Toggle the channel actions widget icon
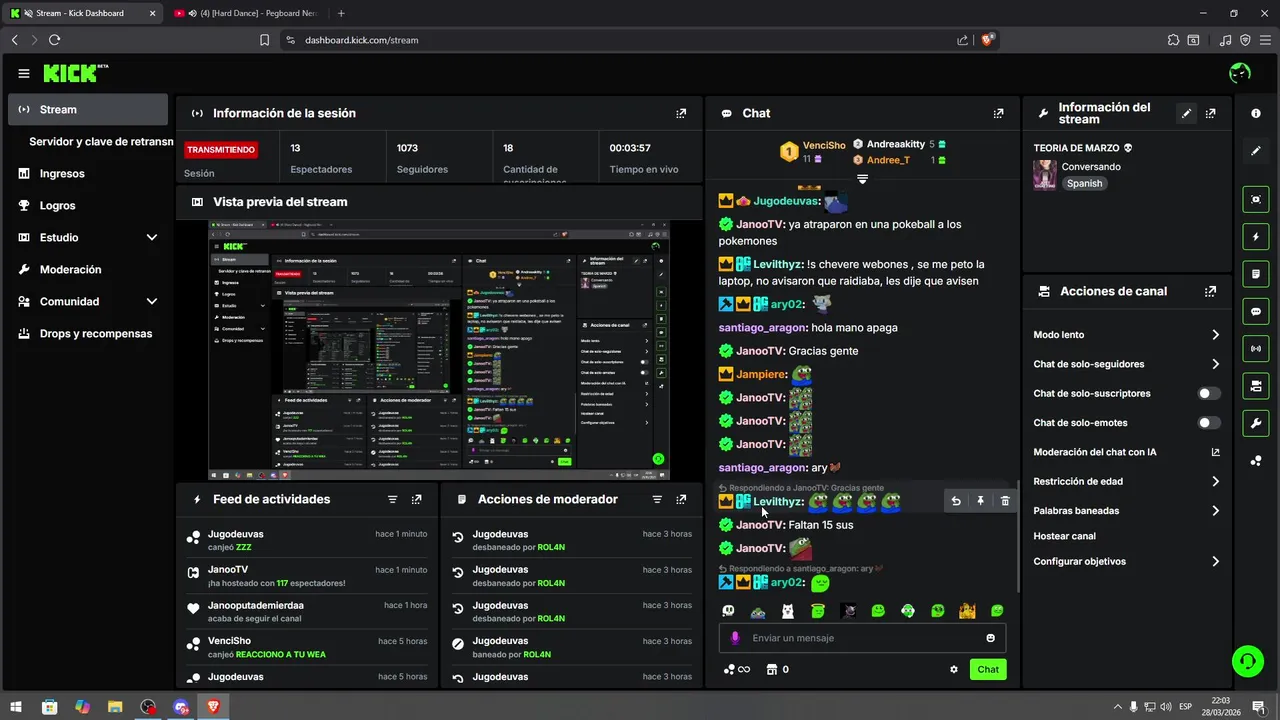 point(1256,386)
